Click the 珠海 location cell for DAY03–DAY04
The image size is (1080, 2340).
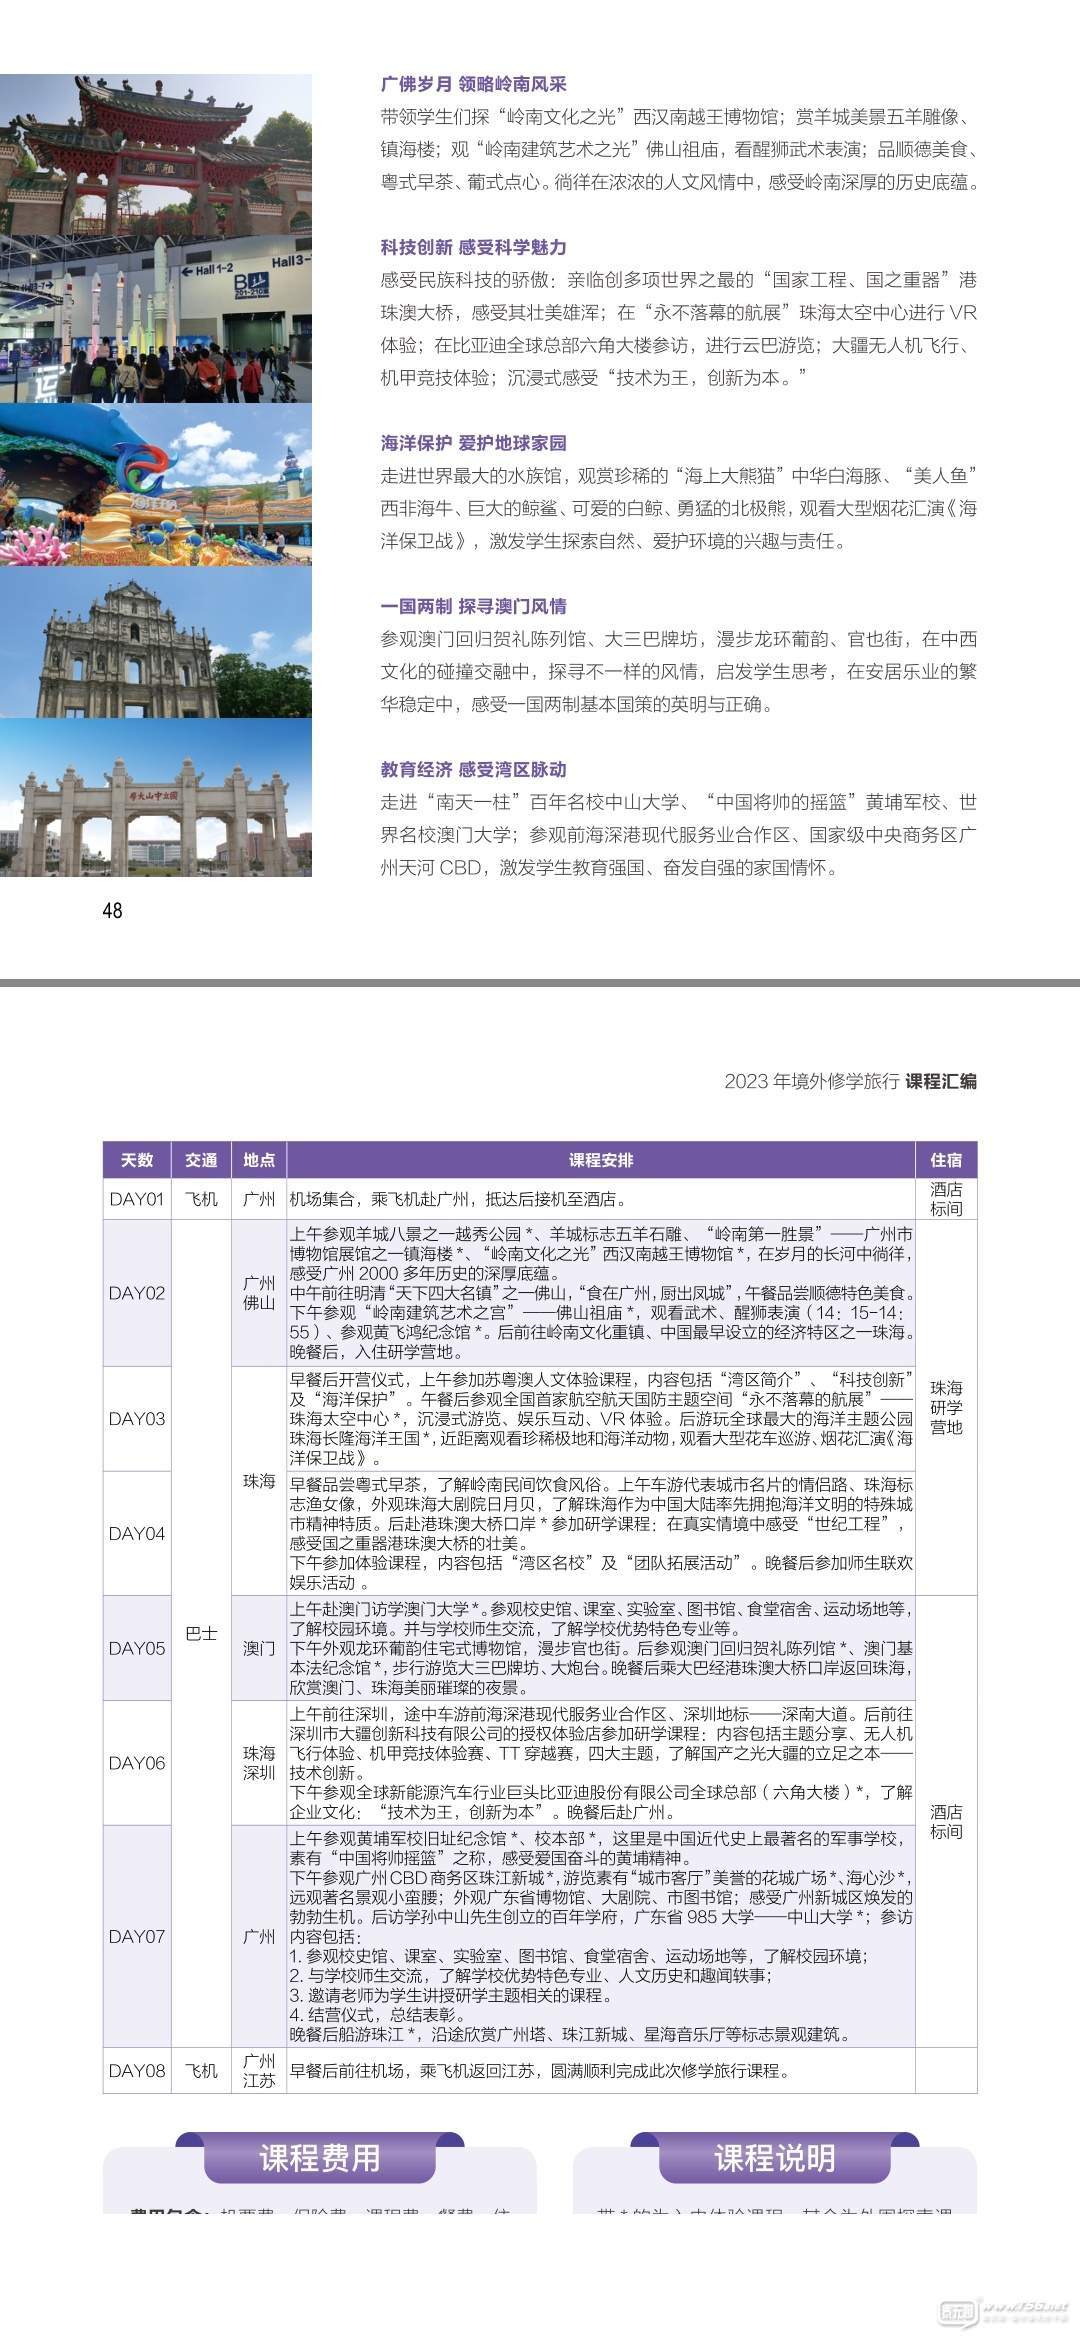point(259,1481)
